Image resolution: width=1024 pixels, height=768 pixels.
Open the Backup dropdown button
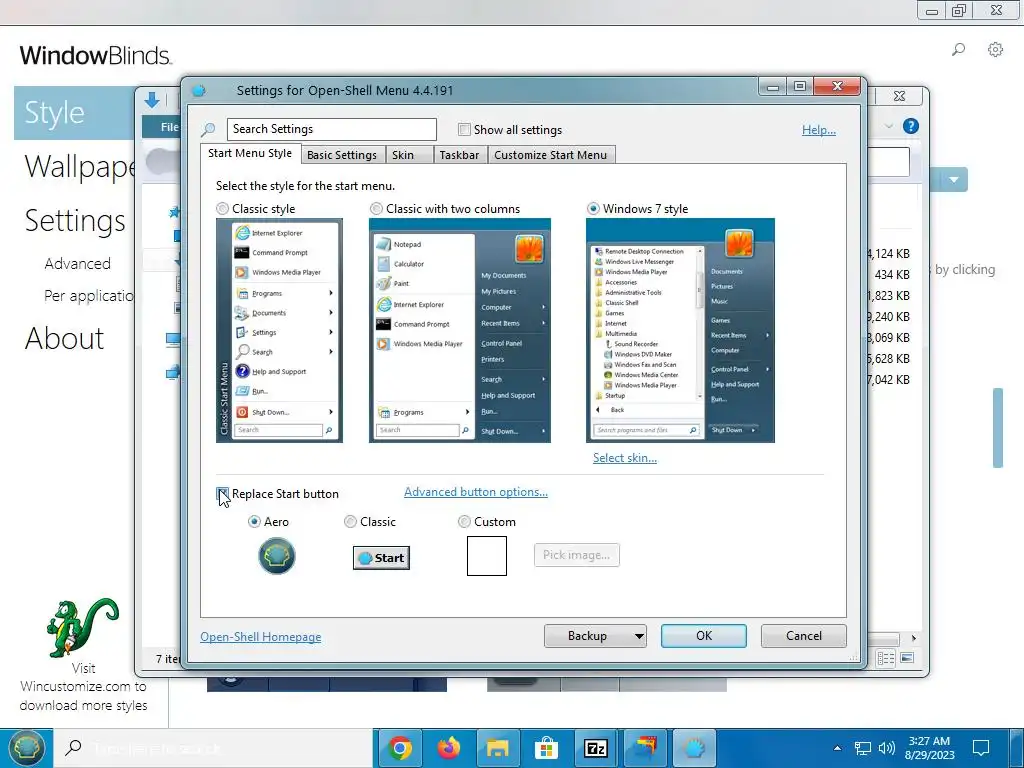tap(595, 635)
